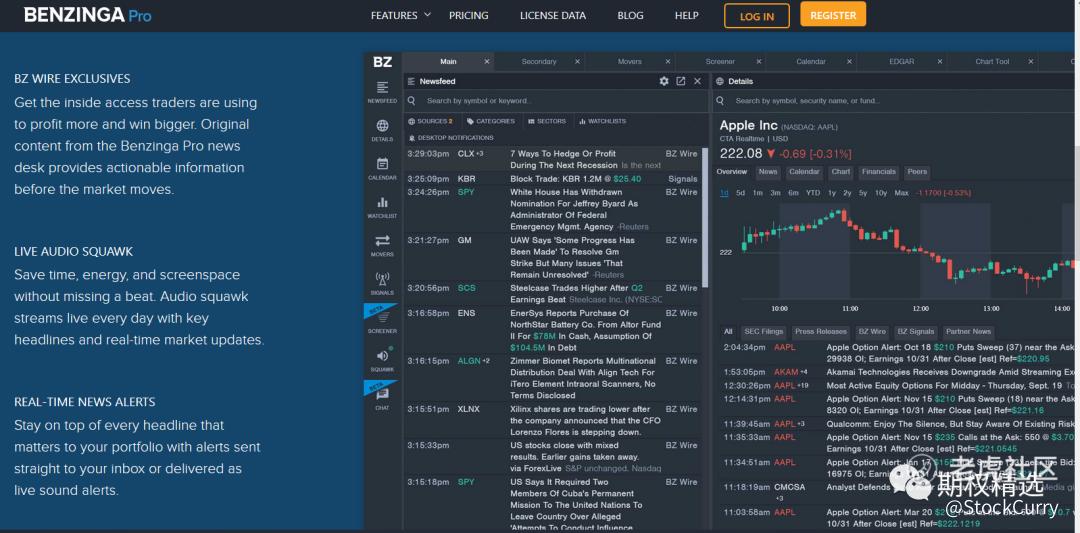Open the Watchlist sidebar icon
This screenshot has height=533, width=1080.
coord(382,207)
